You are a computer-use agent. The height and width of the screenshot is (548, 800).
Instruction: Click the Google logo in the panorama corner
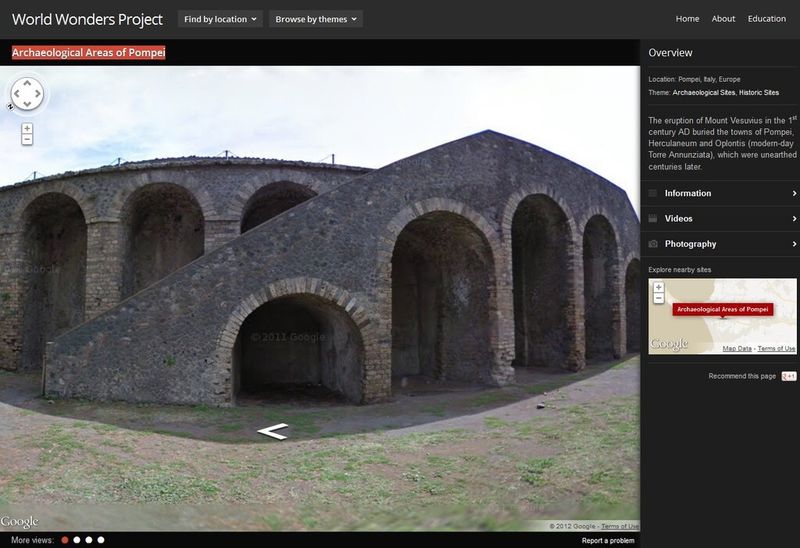click(19, 521)
